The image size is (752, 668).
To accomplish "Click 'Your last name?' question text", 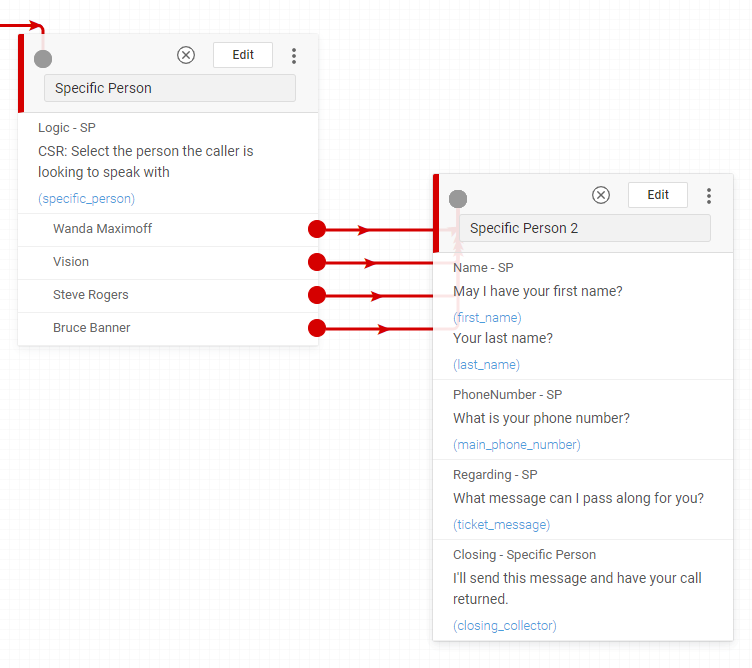I will click(x=503, y=338).
